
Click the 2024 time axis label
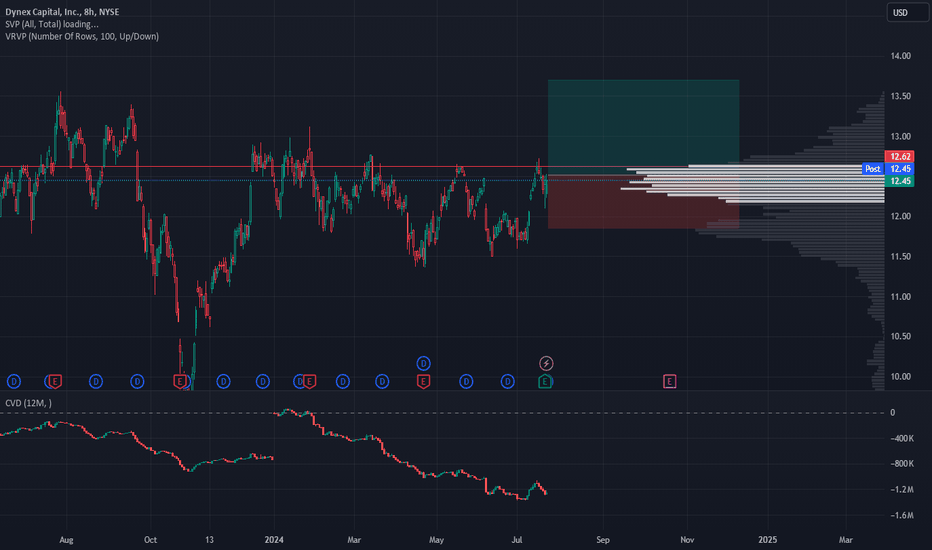(274, 540)
